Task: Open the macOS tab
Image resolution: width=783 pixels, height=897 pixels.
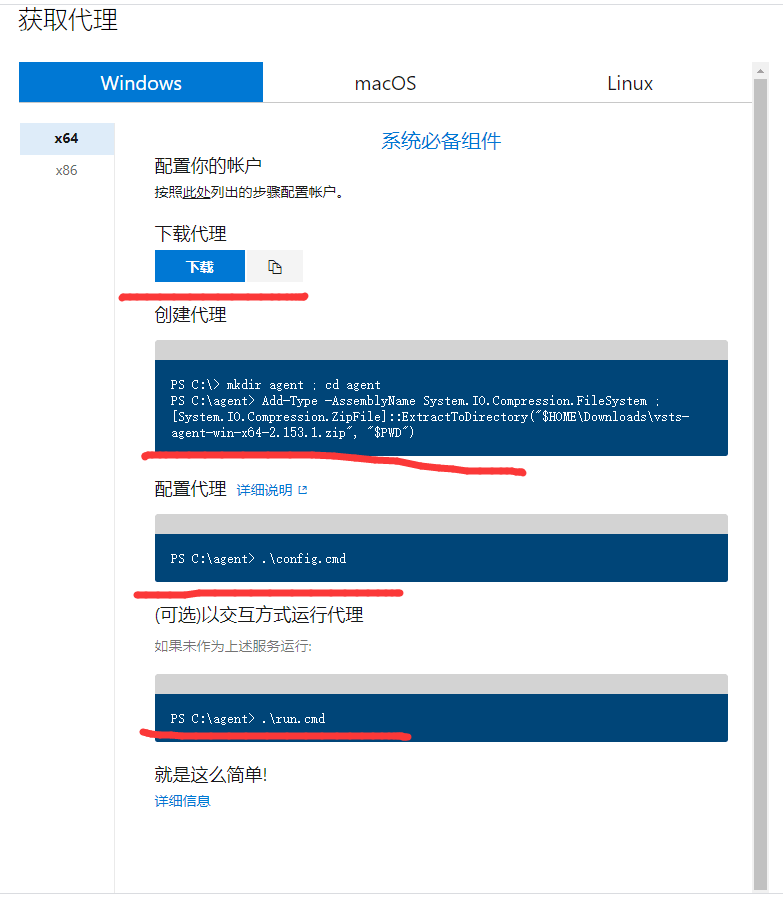Action: tap(385, 83)
